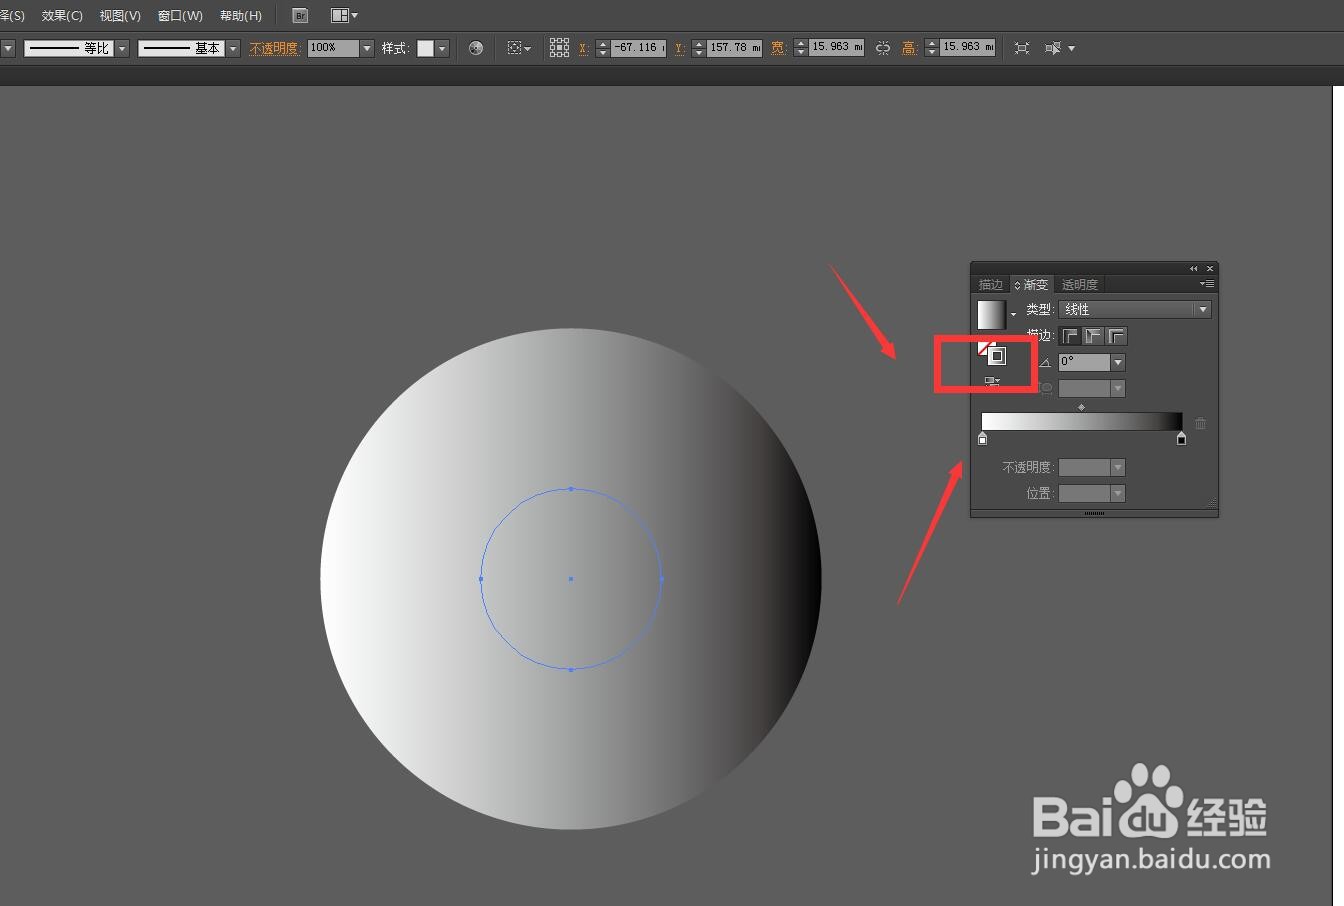The image size is (1344, 906).
Task: Select the black gradient color stop
Action: click(x=1182, y=439)
